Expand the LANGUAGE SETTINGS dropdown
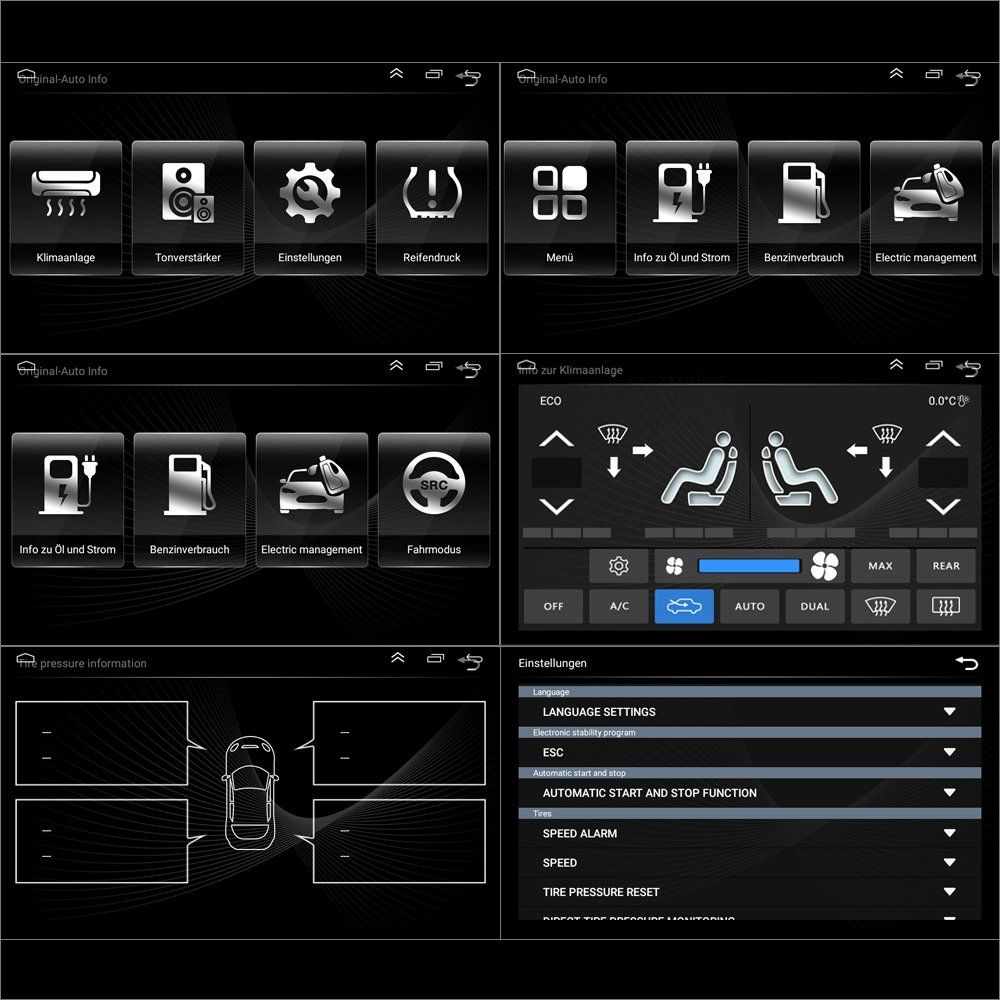 pos(949,712)
